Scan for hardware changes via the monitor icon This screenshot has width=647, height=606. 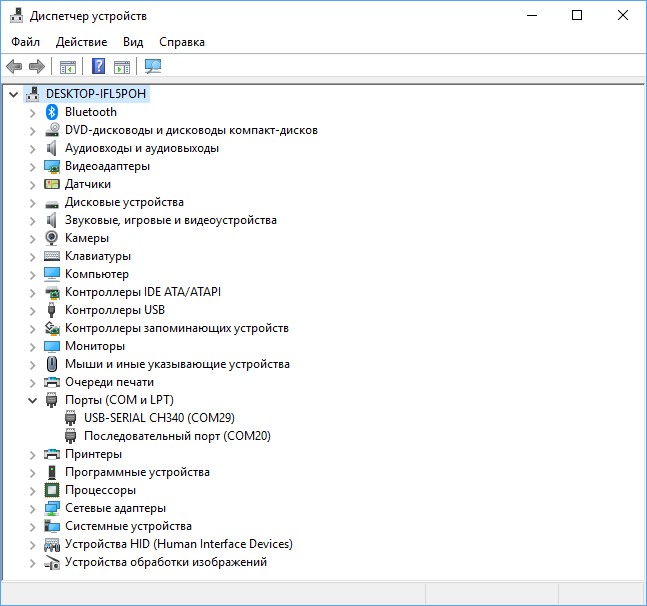click(x=153, y=66)
